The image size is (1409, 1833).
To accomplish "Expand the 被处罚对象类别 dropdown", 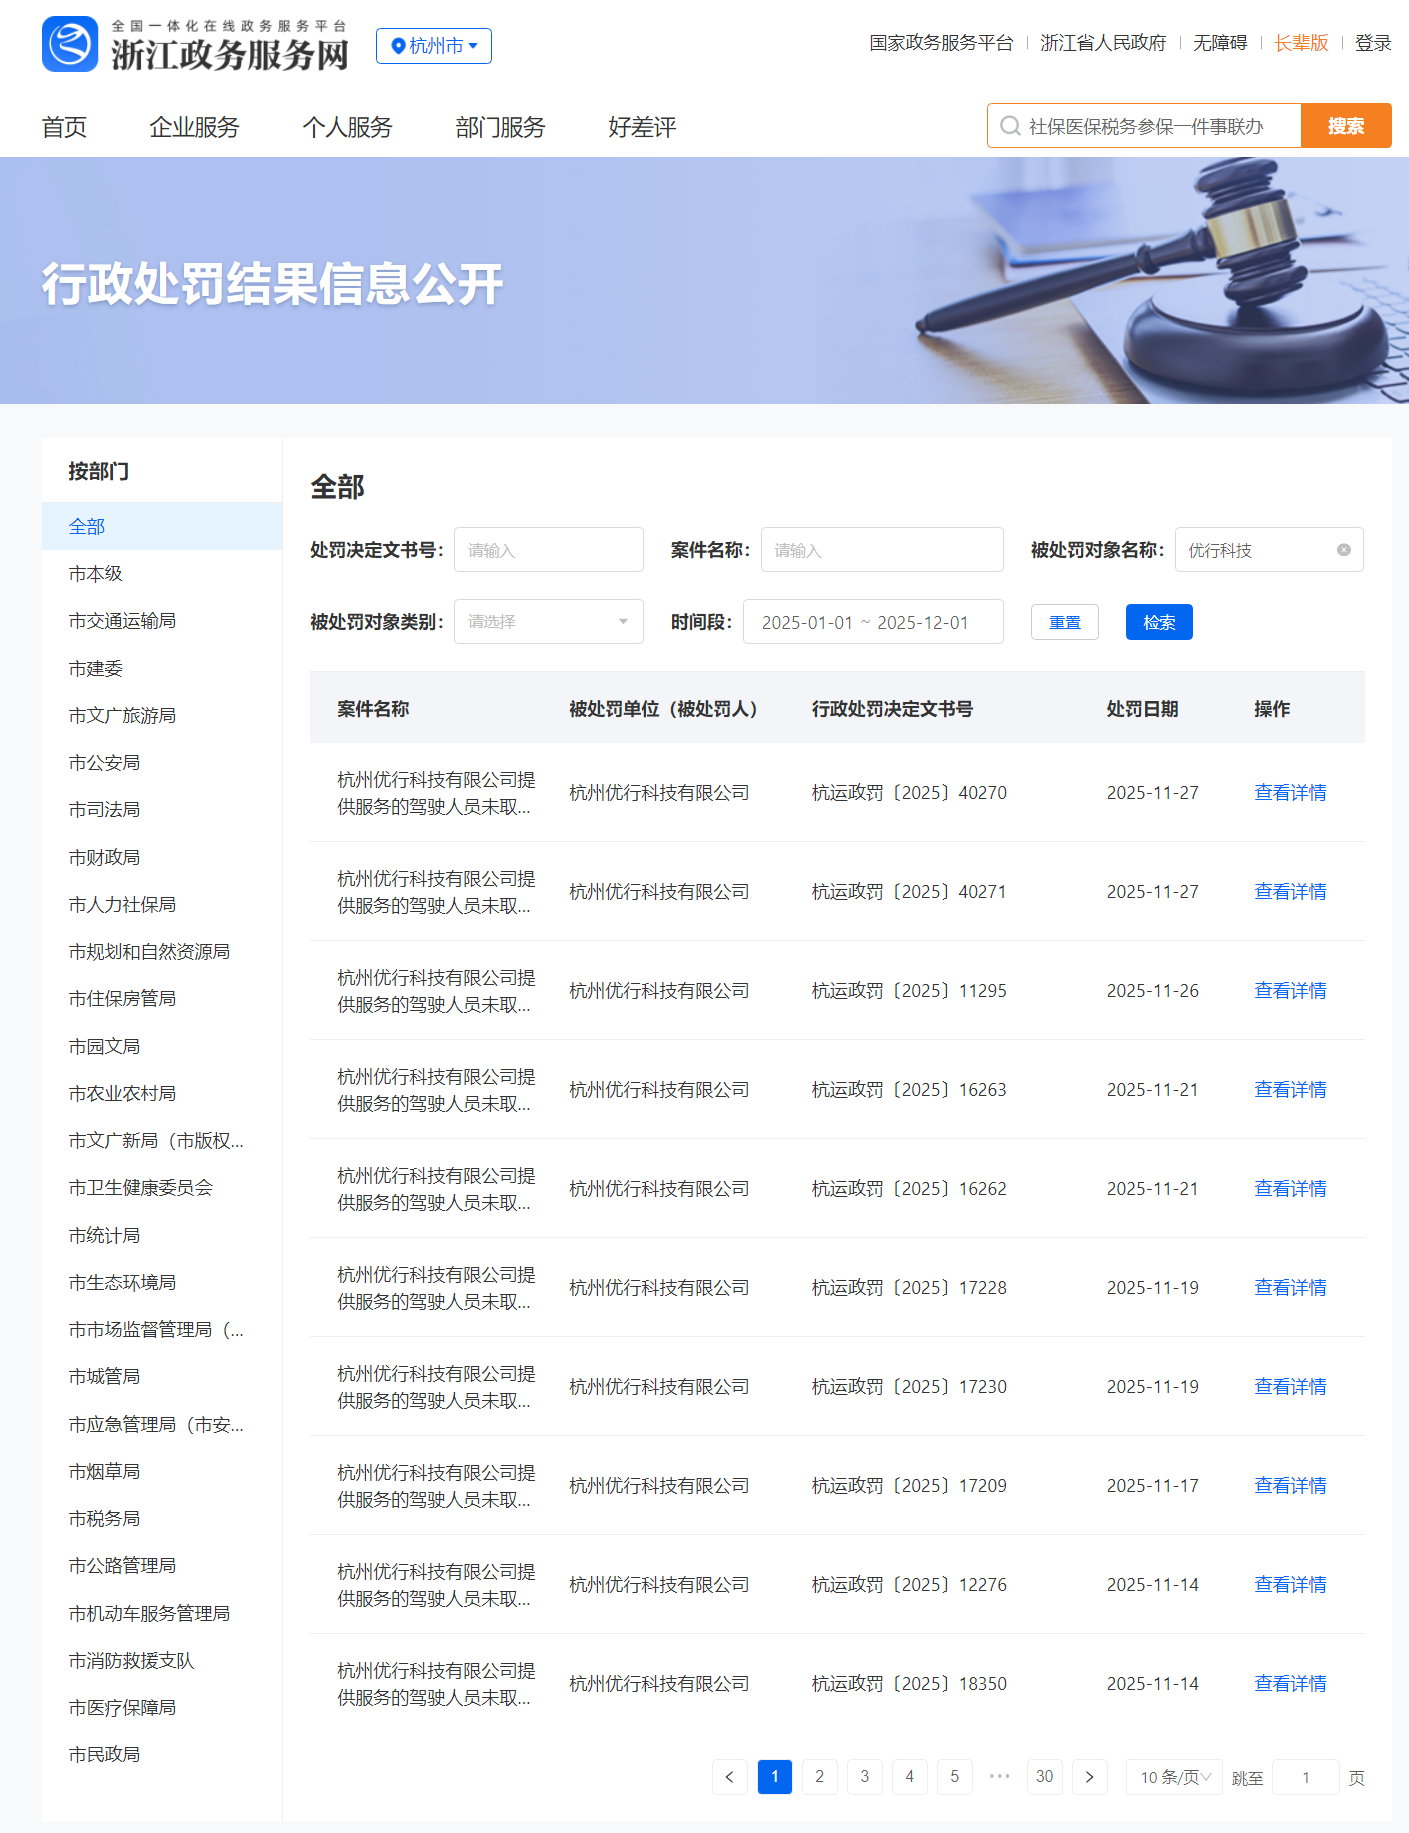I will 548,622.
